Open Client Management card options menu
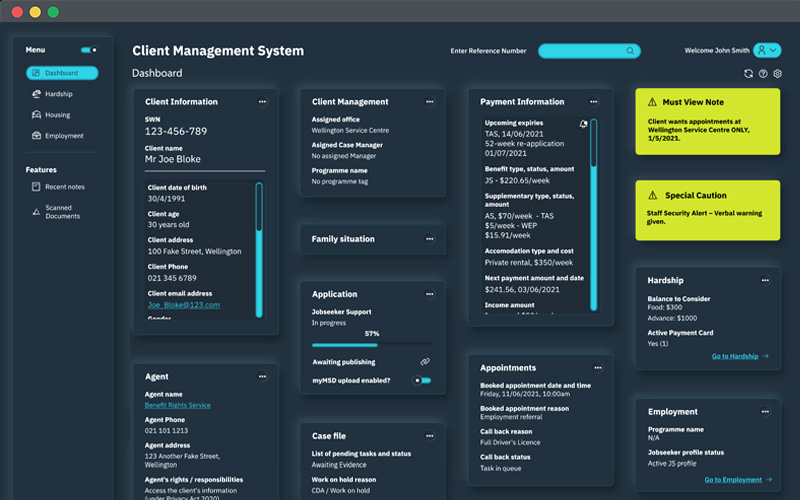 [430, 102]
